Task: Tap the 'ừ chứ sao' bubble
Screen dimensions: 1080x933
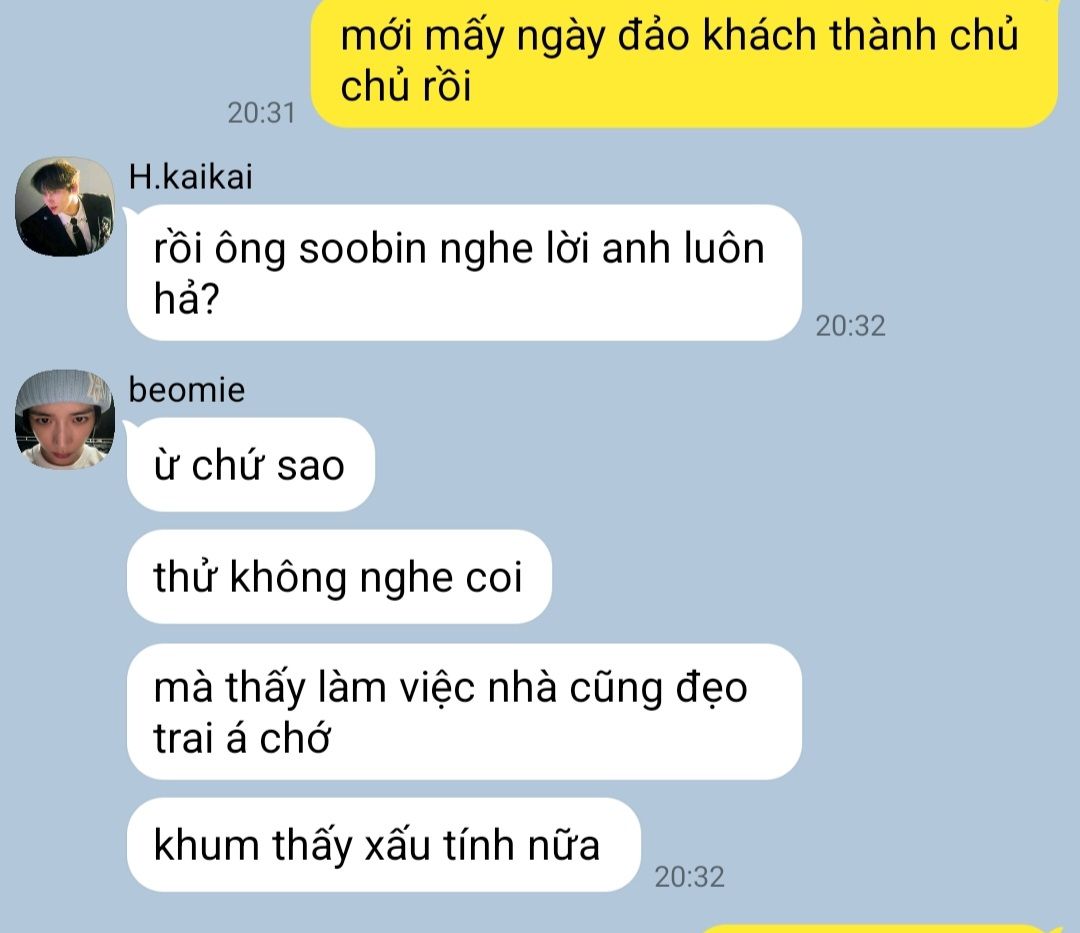Action: click(251, 465)
